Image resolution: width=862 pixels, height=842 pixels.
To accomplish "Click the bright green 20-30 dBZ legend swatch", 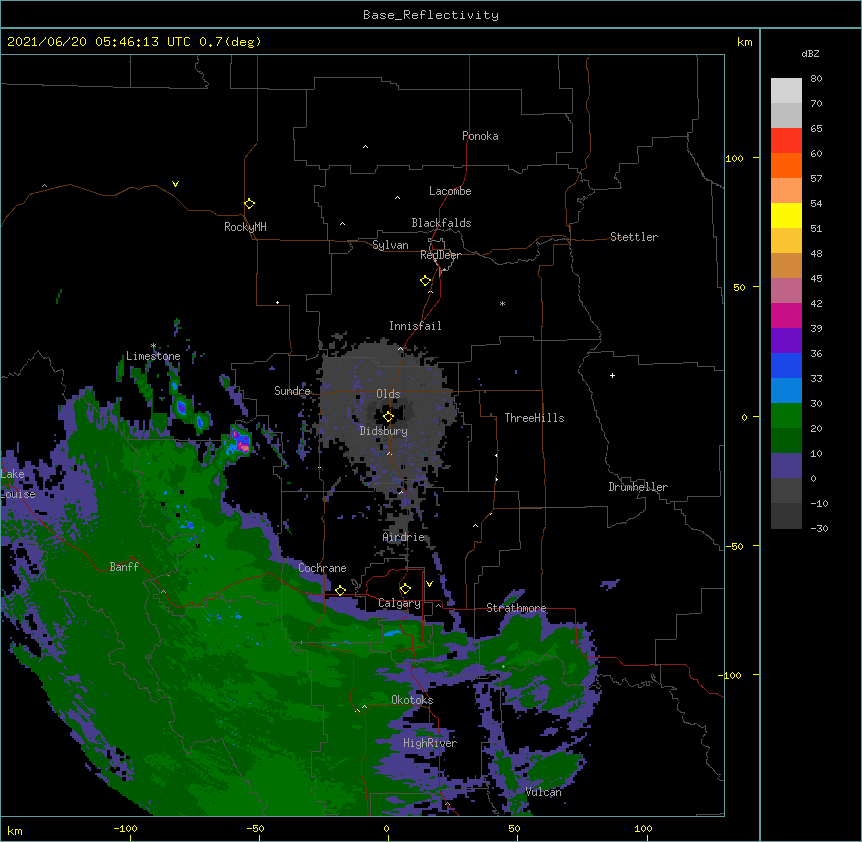I will point(786,416).
